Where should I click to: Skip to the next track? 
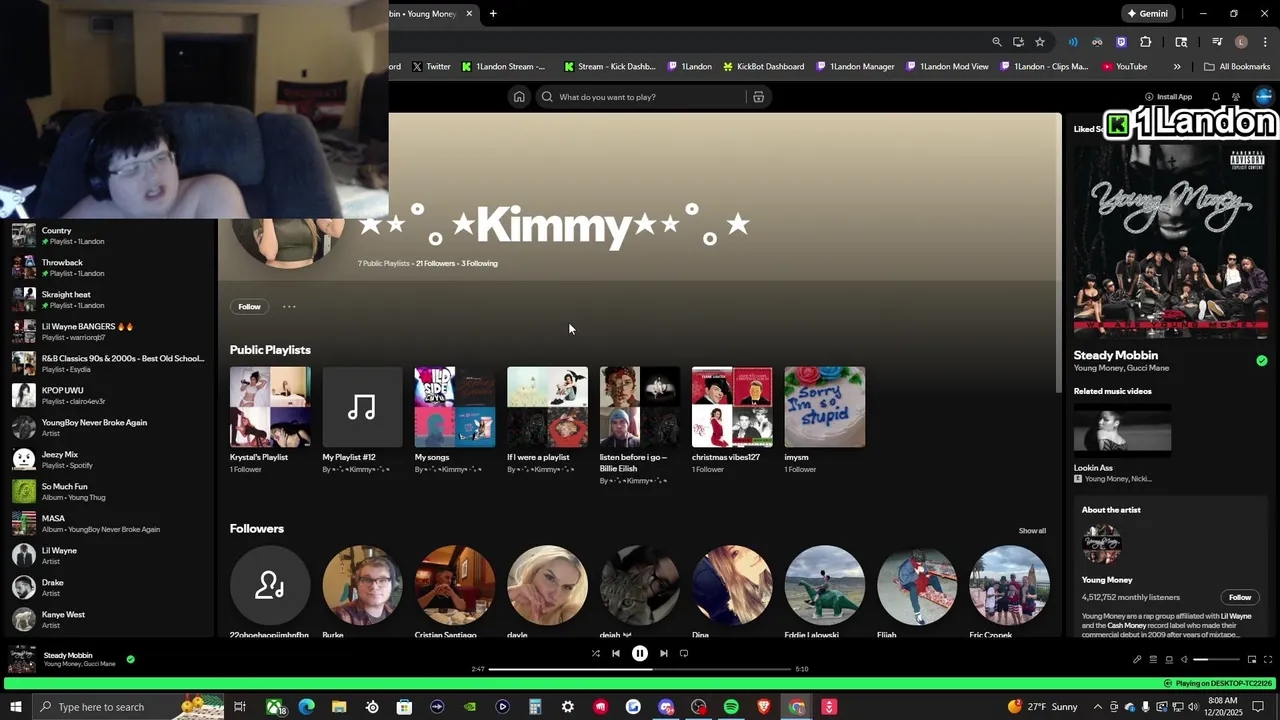663,653
